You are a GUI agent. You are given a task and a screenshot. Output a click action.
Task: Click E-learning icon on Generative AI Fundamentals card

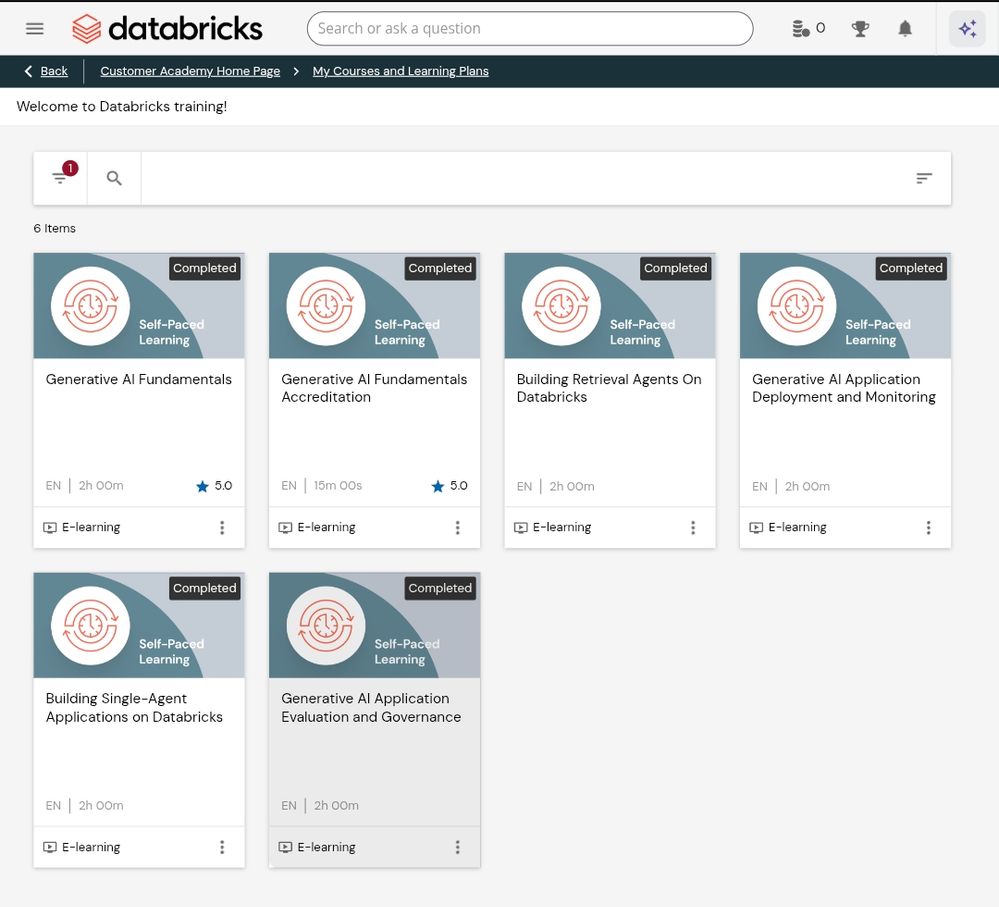point(50,527)
